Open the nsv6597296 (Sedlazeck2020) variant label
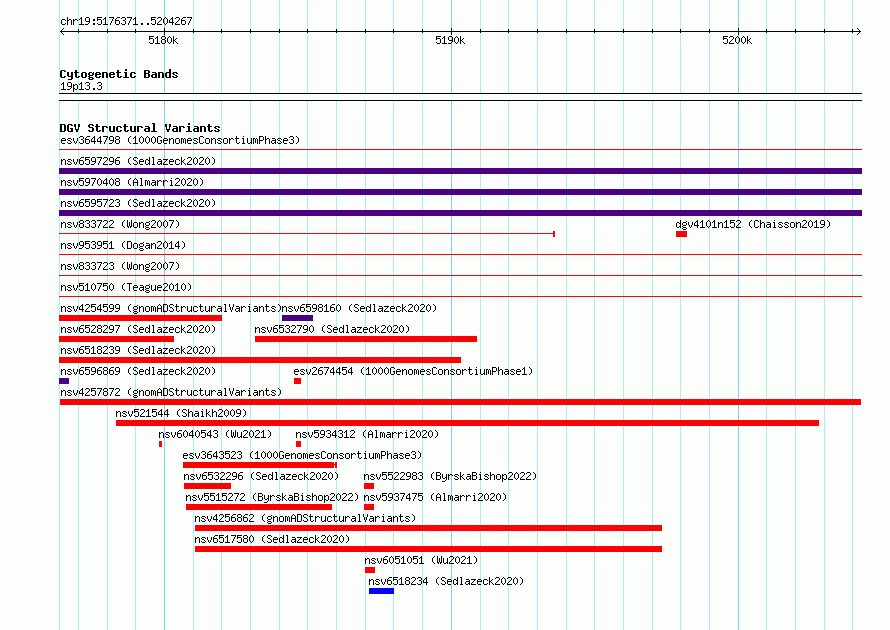This screenshot has height=630, width=890. pos(138,161)
